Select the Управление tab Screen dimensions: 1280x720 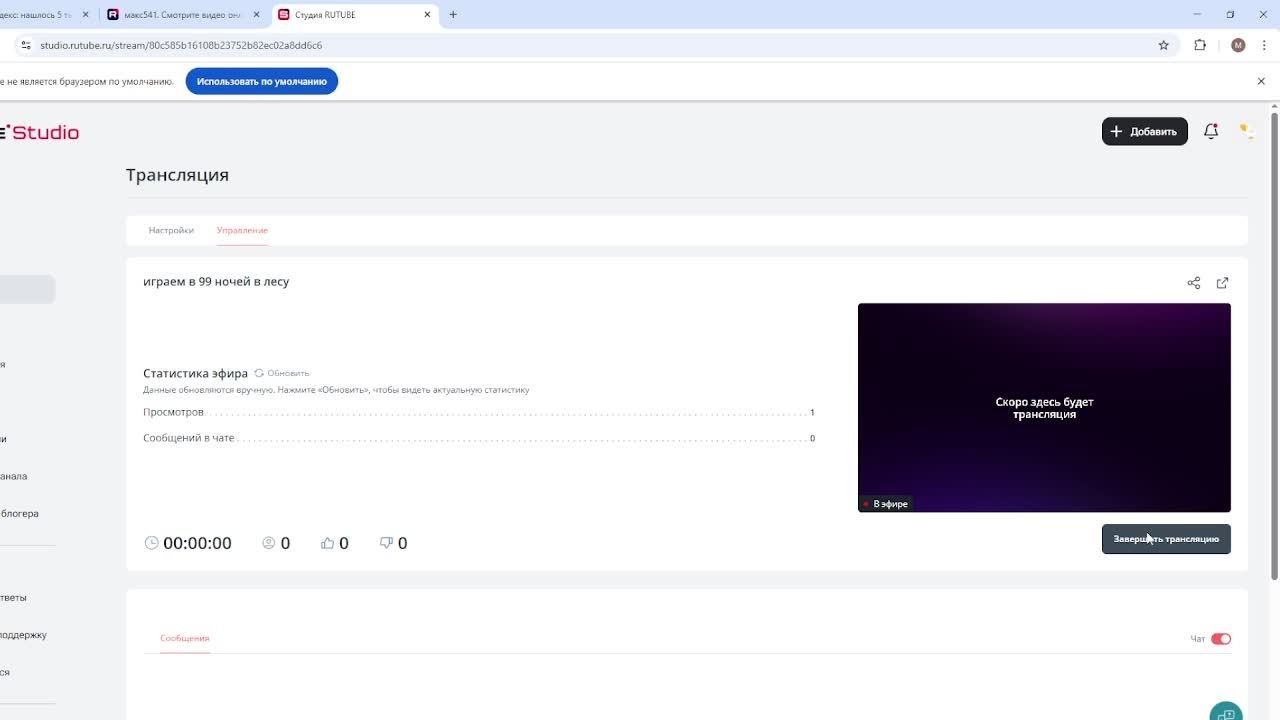tap(242, 230)
